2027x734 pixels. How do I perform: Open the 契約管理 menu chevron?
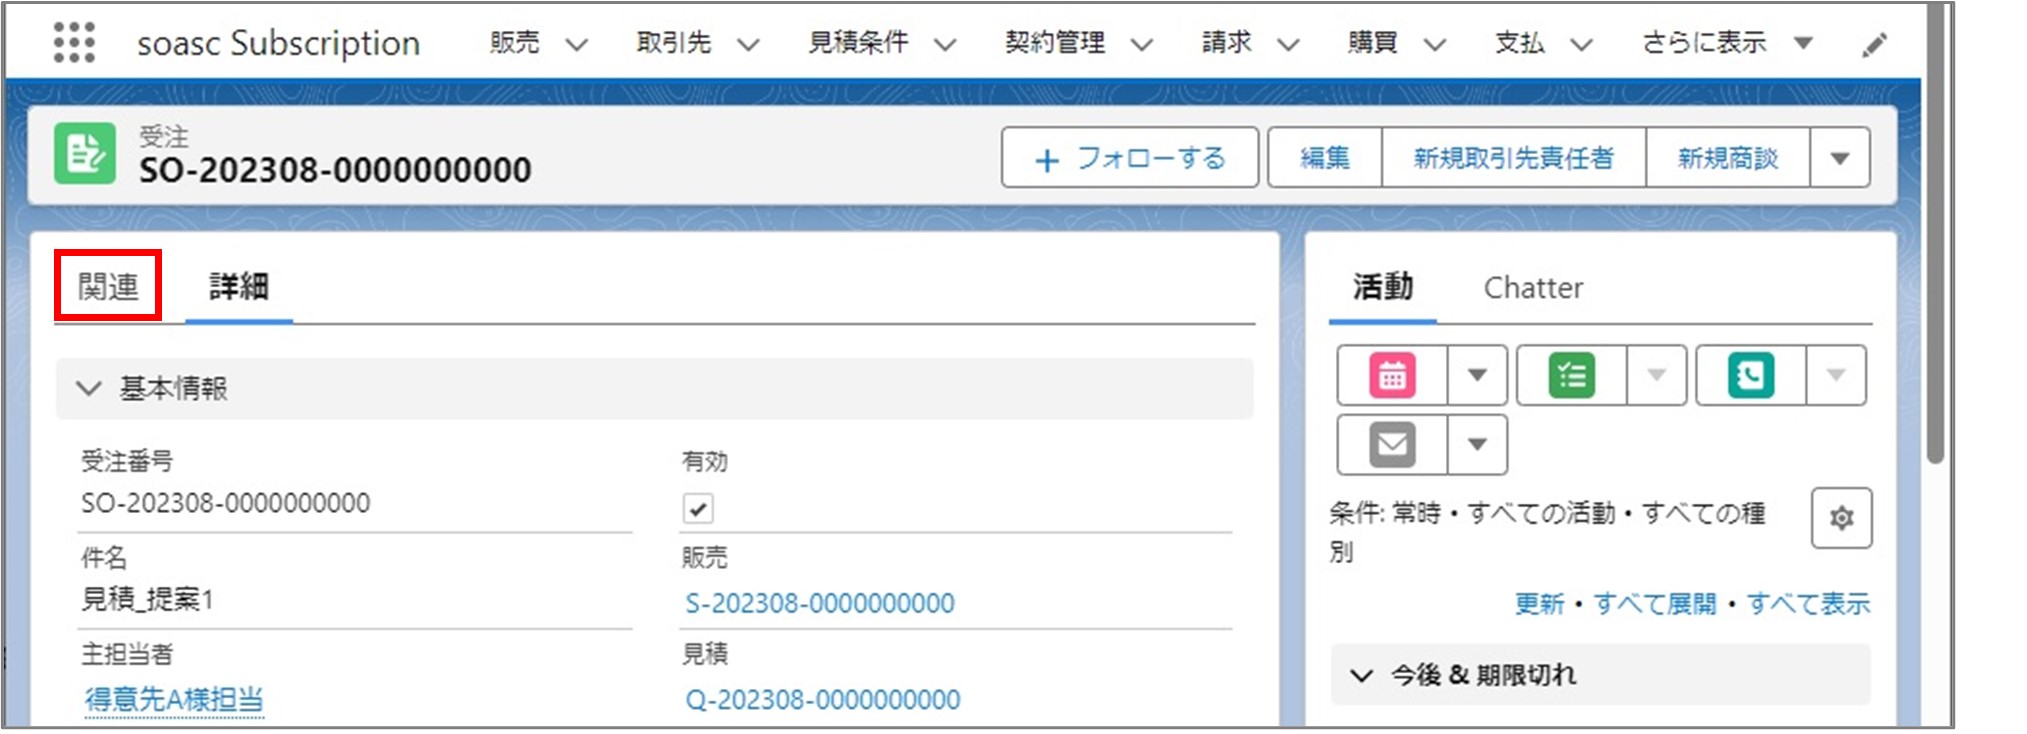point(1141,44)
